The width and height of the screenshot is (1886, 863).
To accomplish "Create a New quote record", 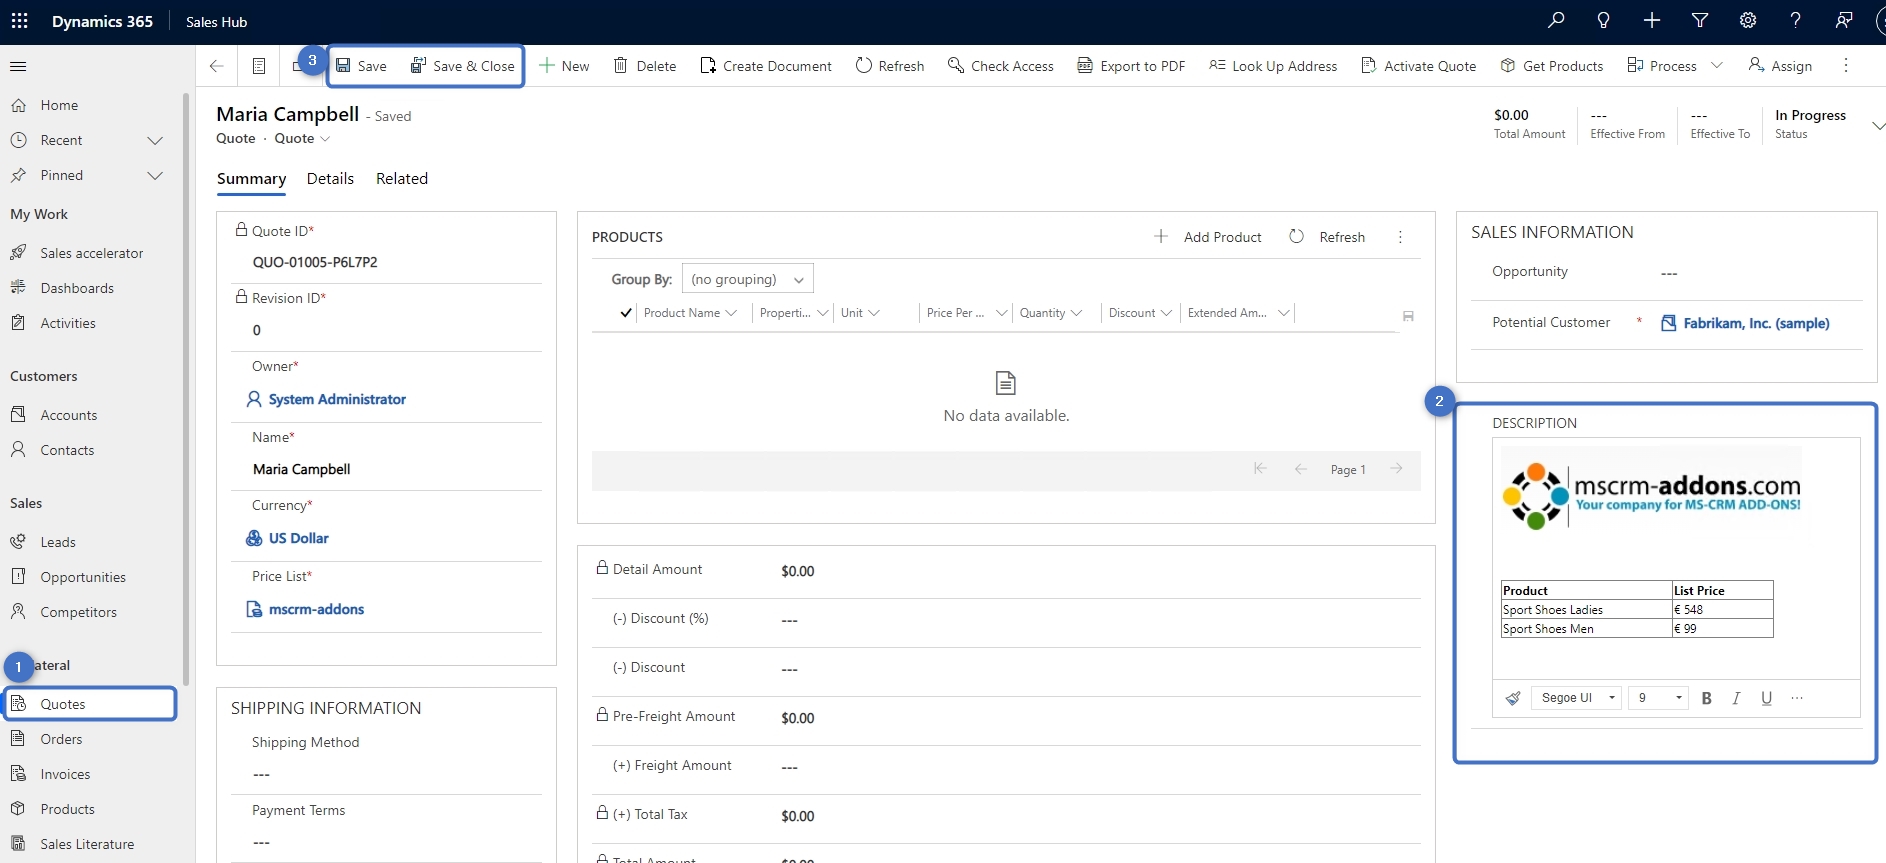I will point(564,66).
